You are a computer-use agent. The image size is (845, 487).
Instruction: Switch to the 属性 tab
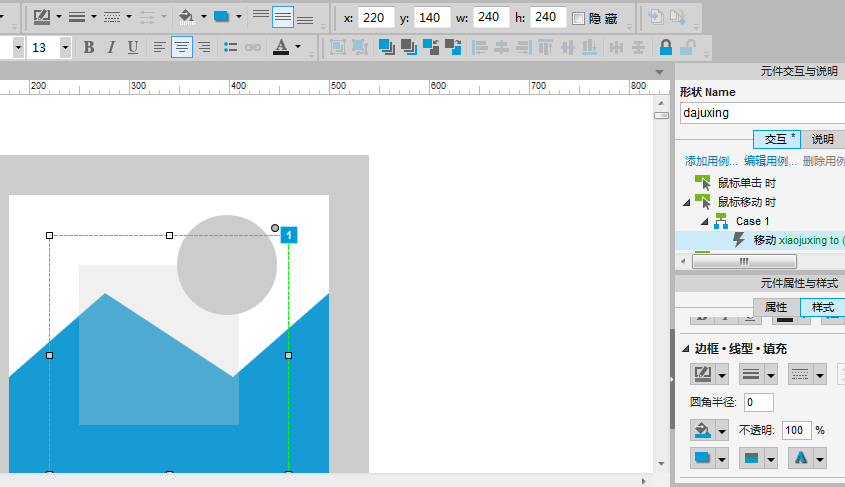click(x=776, y=307)
